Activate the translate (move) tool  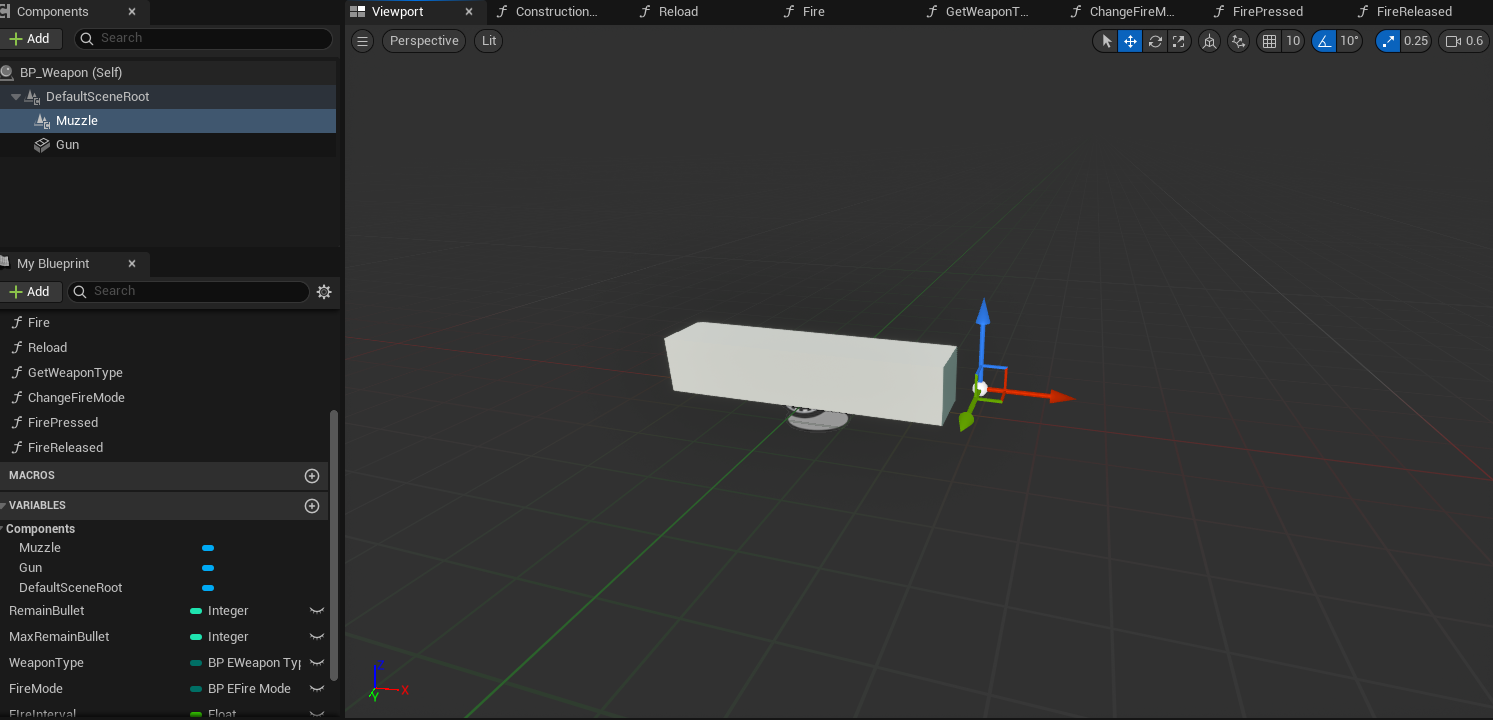[x=1130, y=41]
